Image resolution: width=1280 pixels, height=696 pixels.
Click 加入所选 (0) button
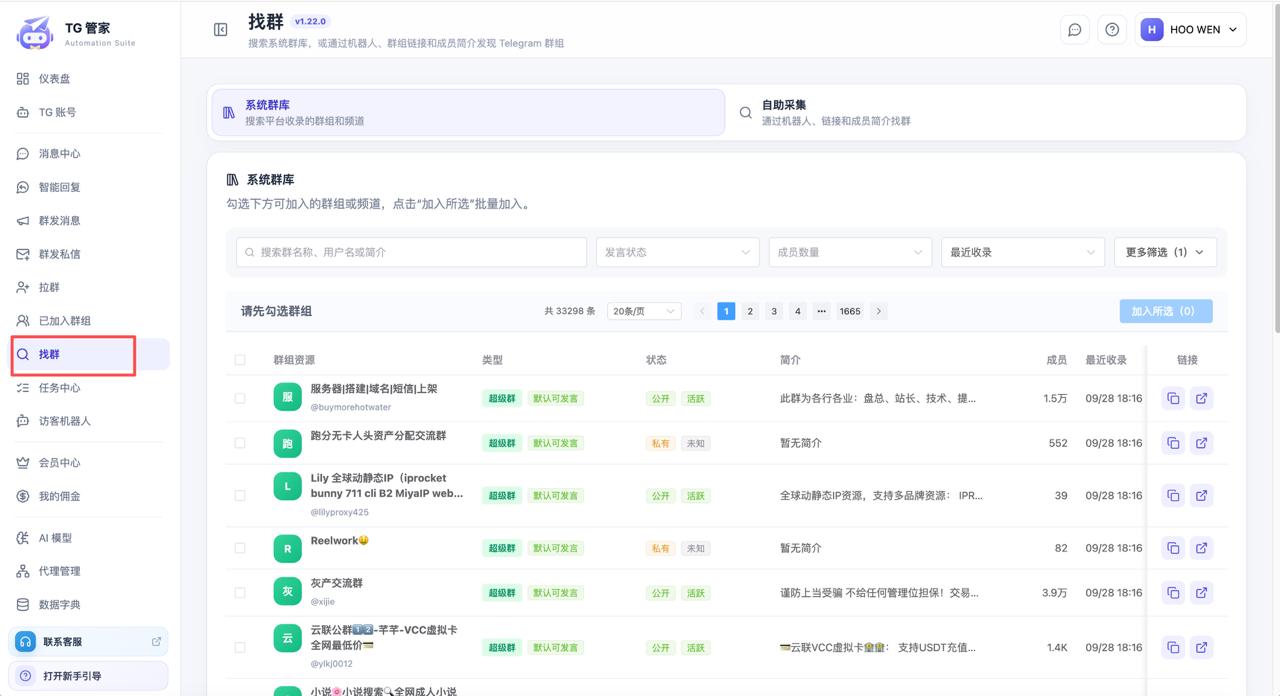tap(1166, 311)
